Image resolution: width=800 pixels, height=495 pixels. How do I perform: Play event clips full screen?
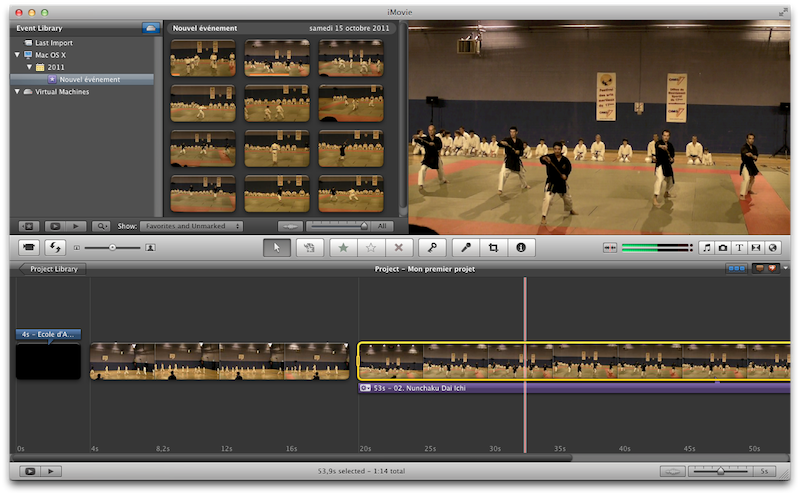[x=55, y=226]
